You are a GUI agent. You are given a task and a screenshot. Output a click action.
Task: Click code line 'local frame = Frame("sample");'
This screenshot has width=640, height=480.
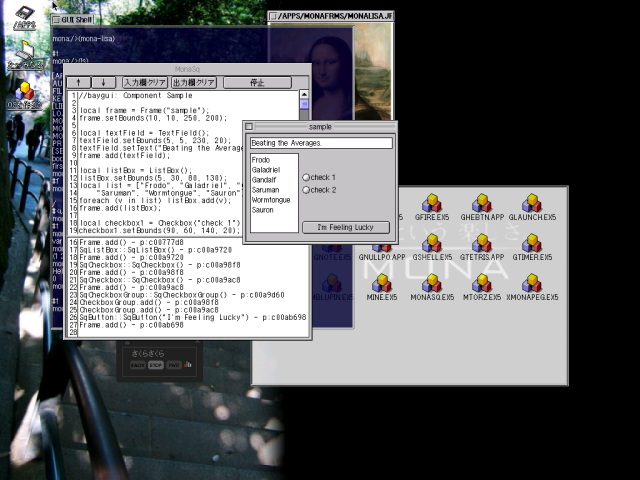[144, 111]
